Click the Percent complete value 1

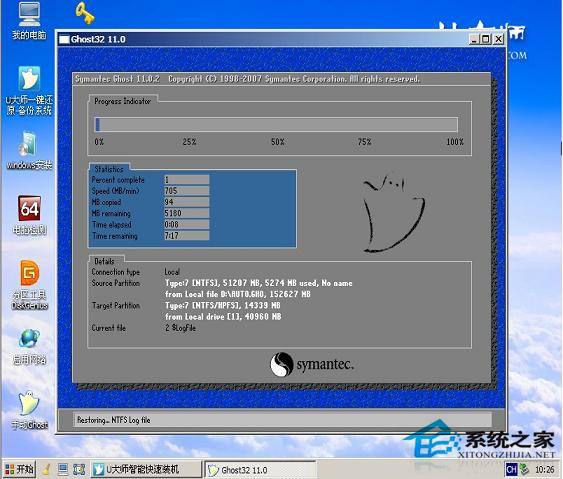point(186,179)
